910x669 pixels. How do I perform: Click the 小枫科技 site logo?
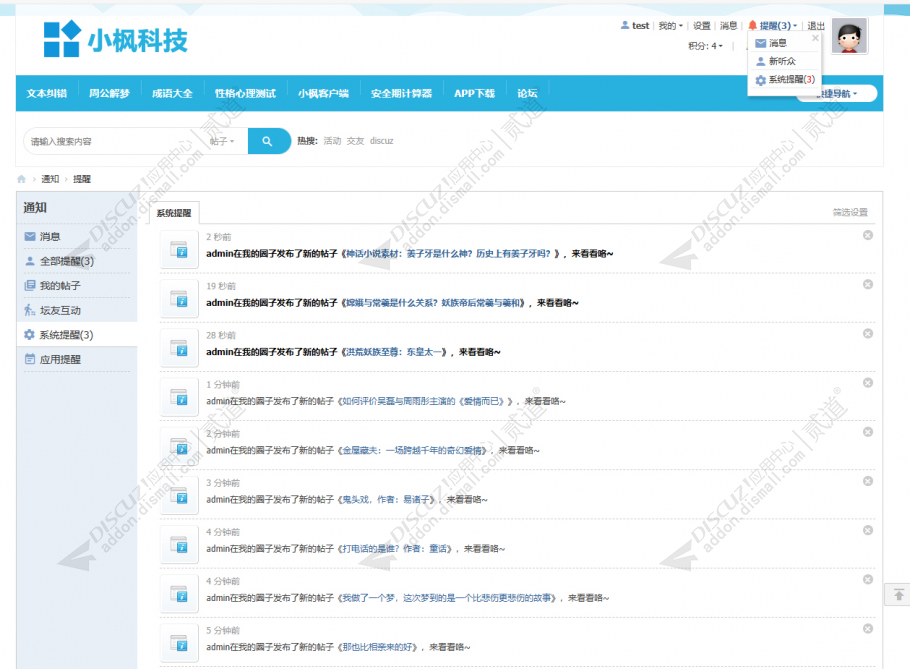coord(115,39)
